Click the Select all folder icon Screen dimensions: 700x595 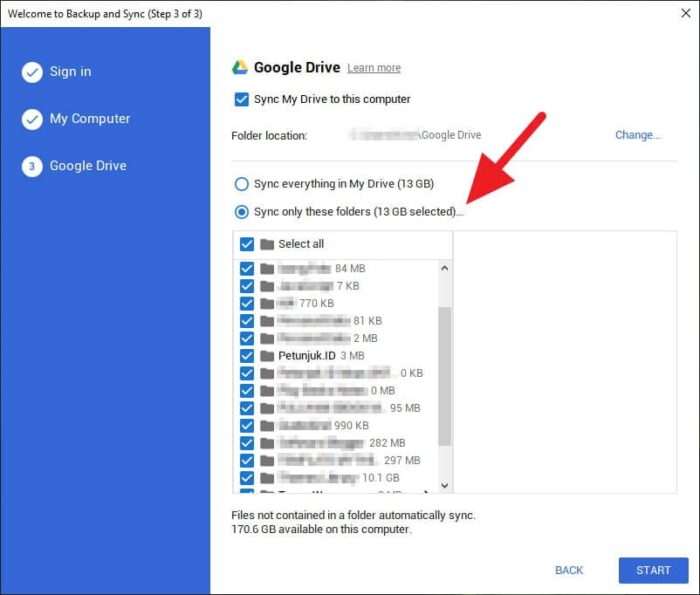click(267, 244)
